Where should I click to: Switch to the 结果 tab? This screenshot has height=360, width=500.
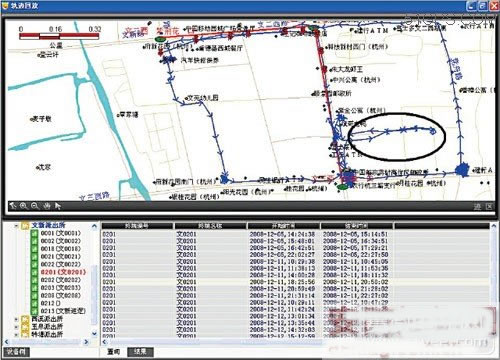coord(140,351)
